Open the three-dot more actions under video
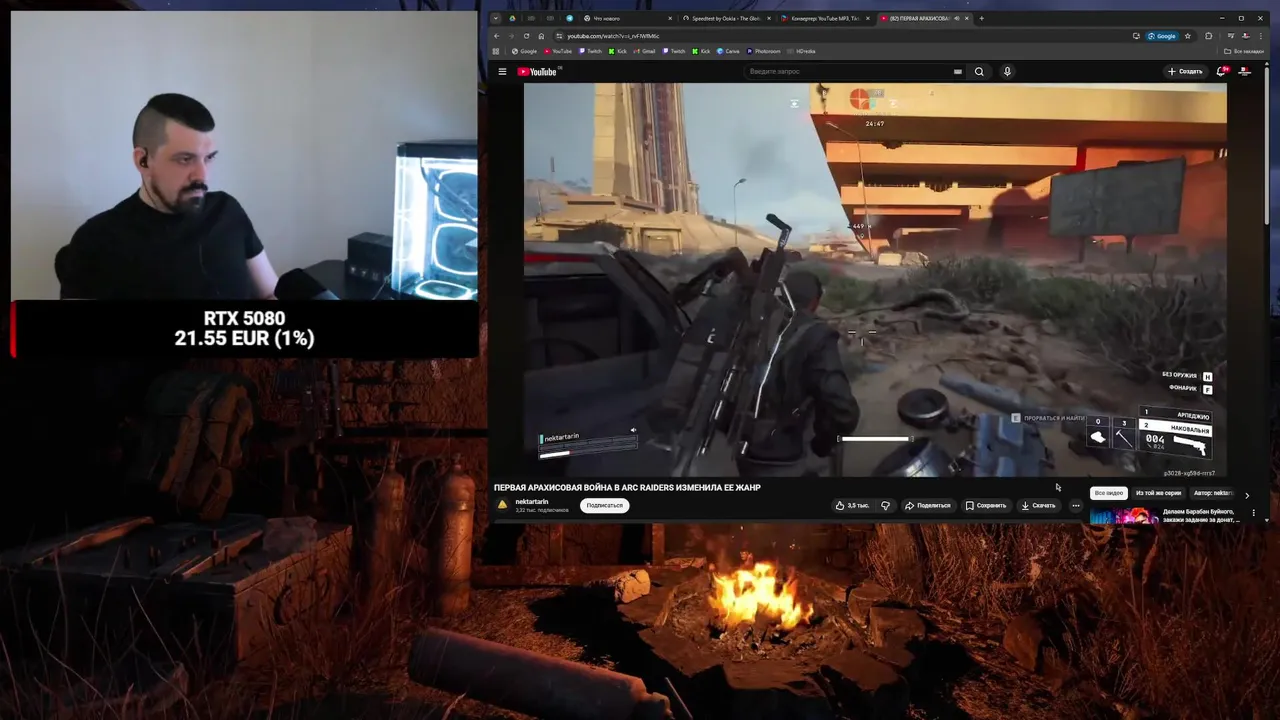 click(1075, 505)
